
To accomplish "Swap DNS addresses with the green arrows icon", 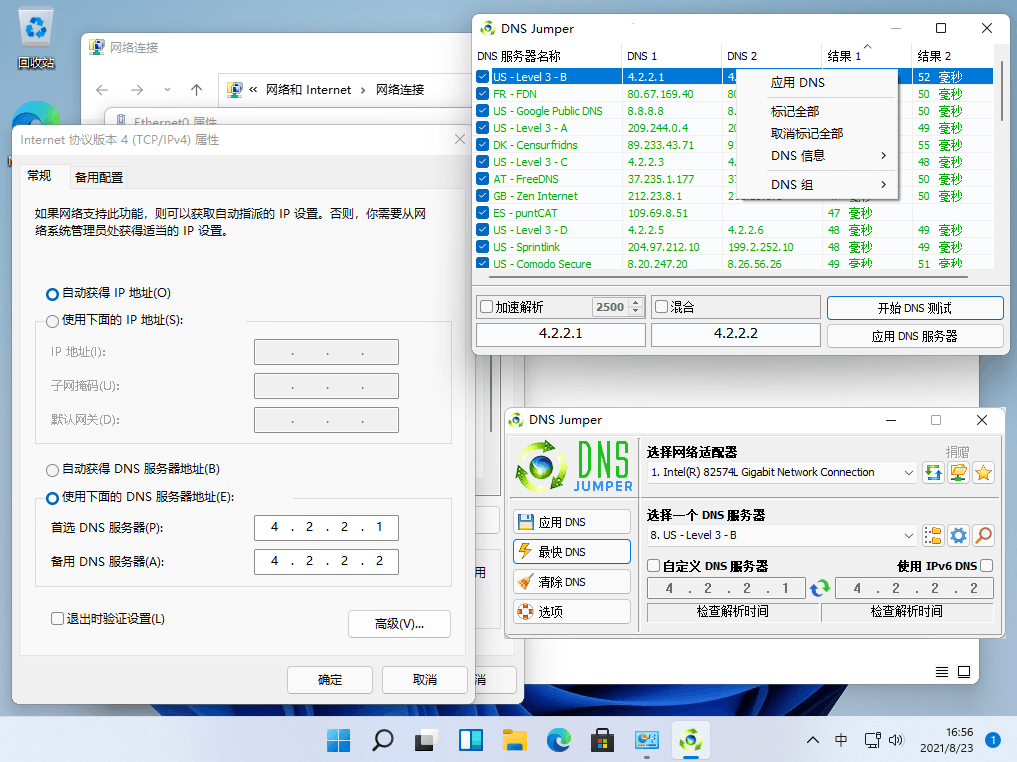I will click(820, 588).
